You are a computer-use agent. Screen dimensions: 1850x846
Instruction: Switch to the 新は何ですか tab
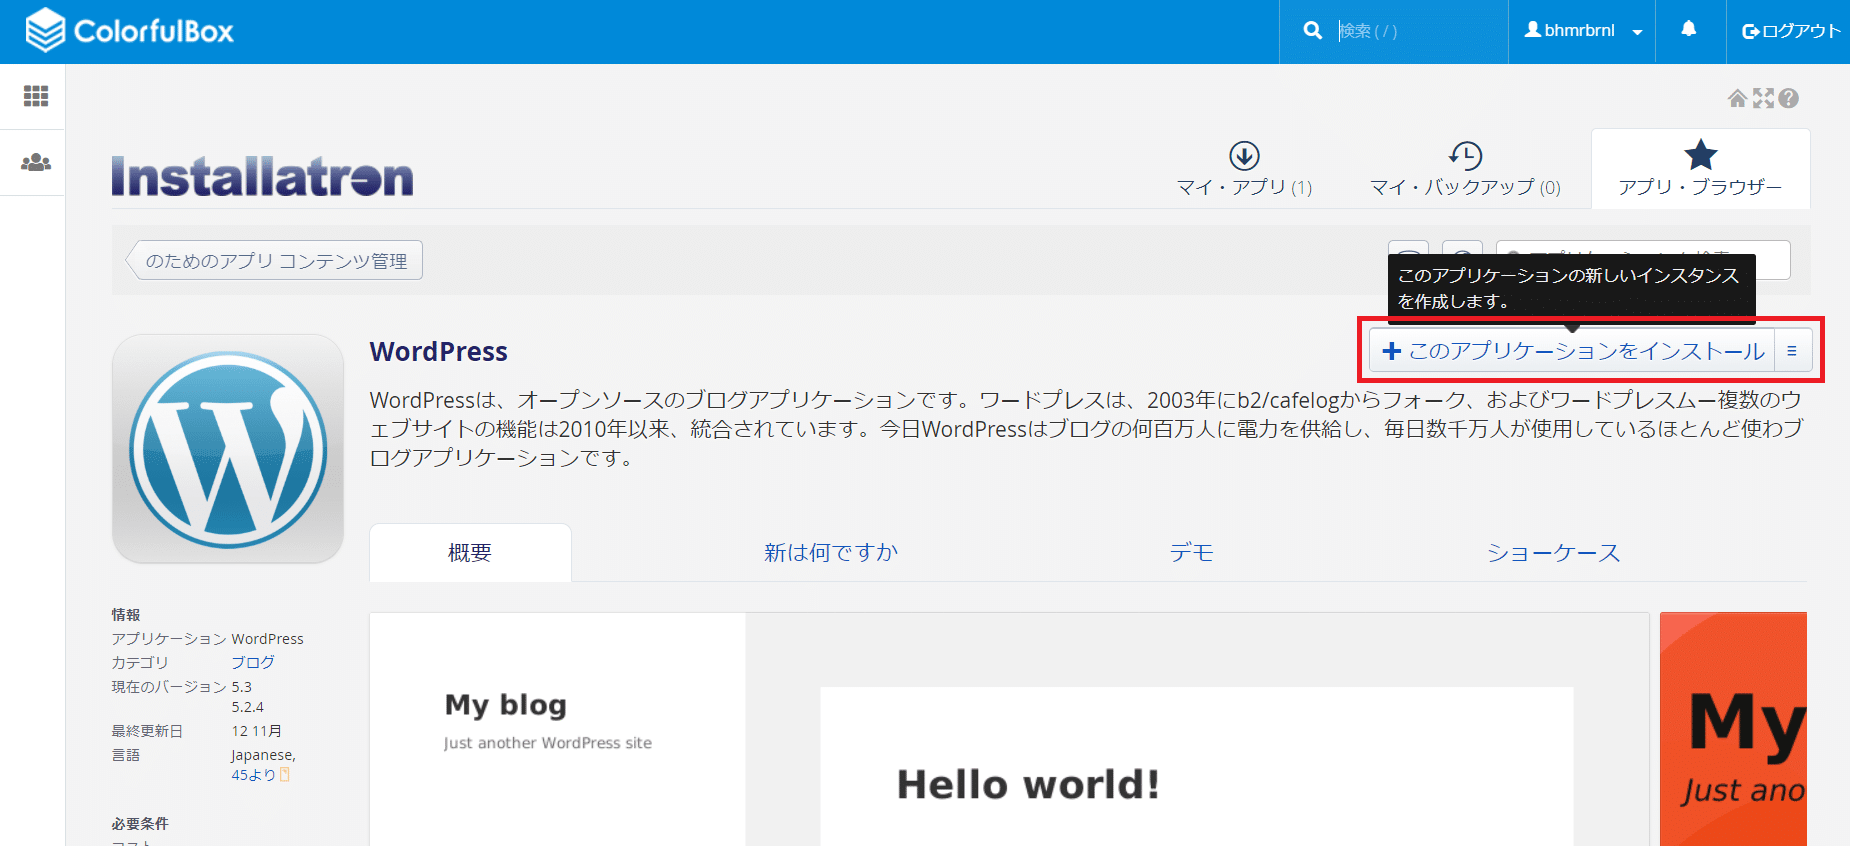(x=831, y=553)
